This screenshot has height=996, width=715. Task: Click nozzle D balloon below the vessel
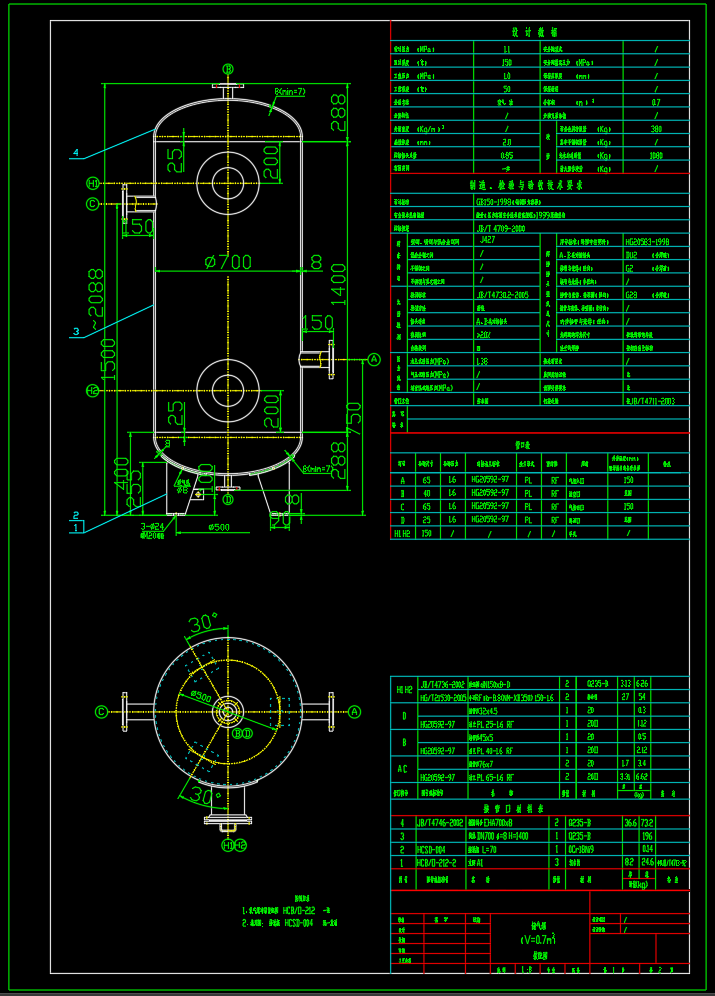tap(228, 499)
